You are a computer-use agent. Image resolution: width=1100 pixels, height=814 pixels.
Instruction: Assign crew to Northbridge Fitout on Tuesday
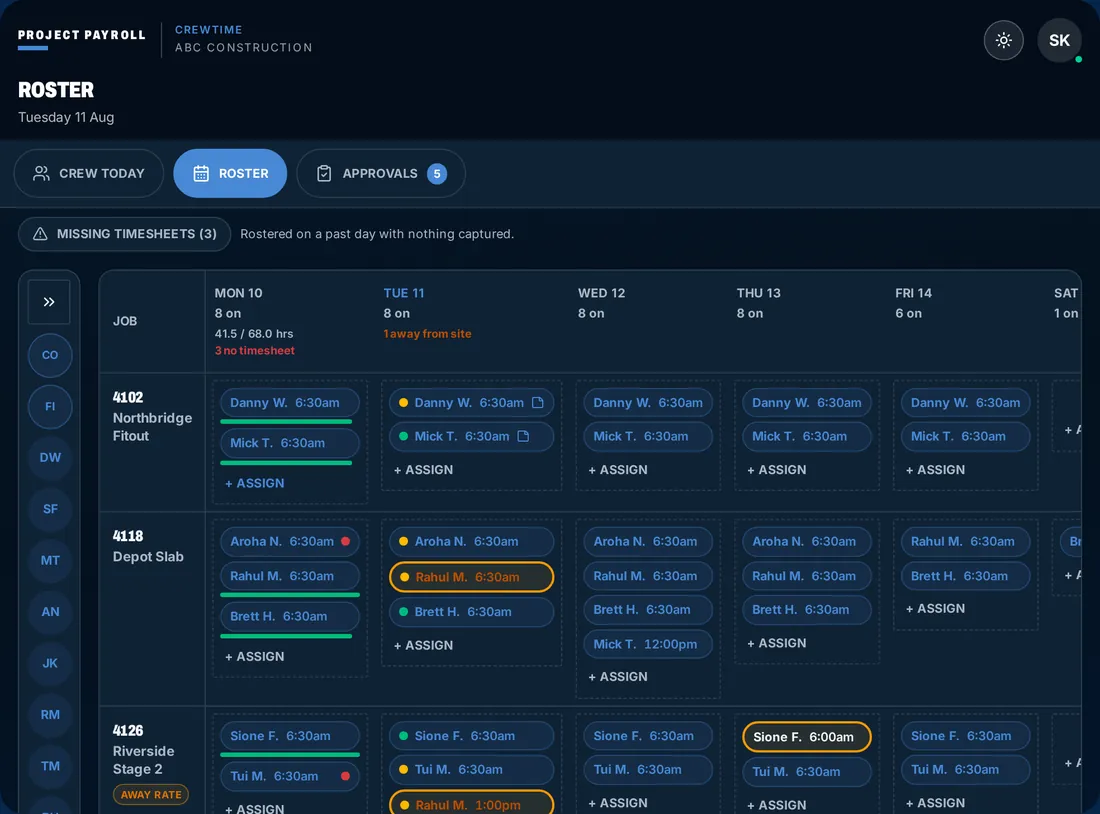pos(423,469)
